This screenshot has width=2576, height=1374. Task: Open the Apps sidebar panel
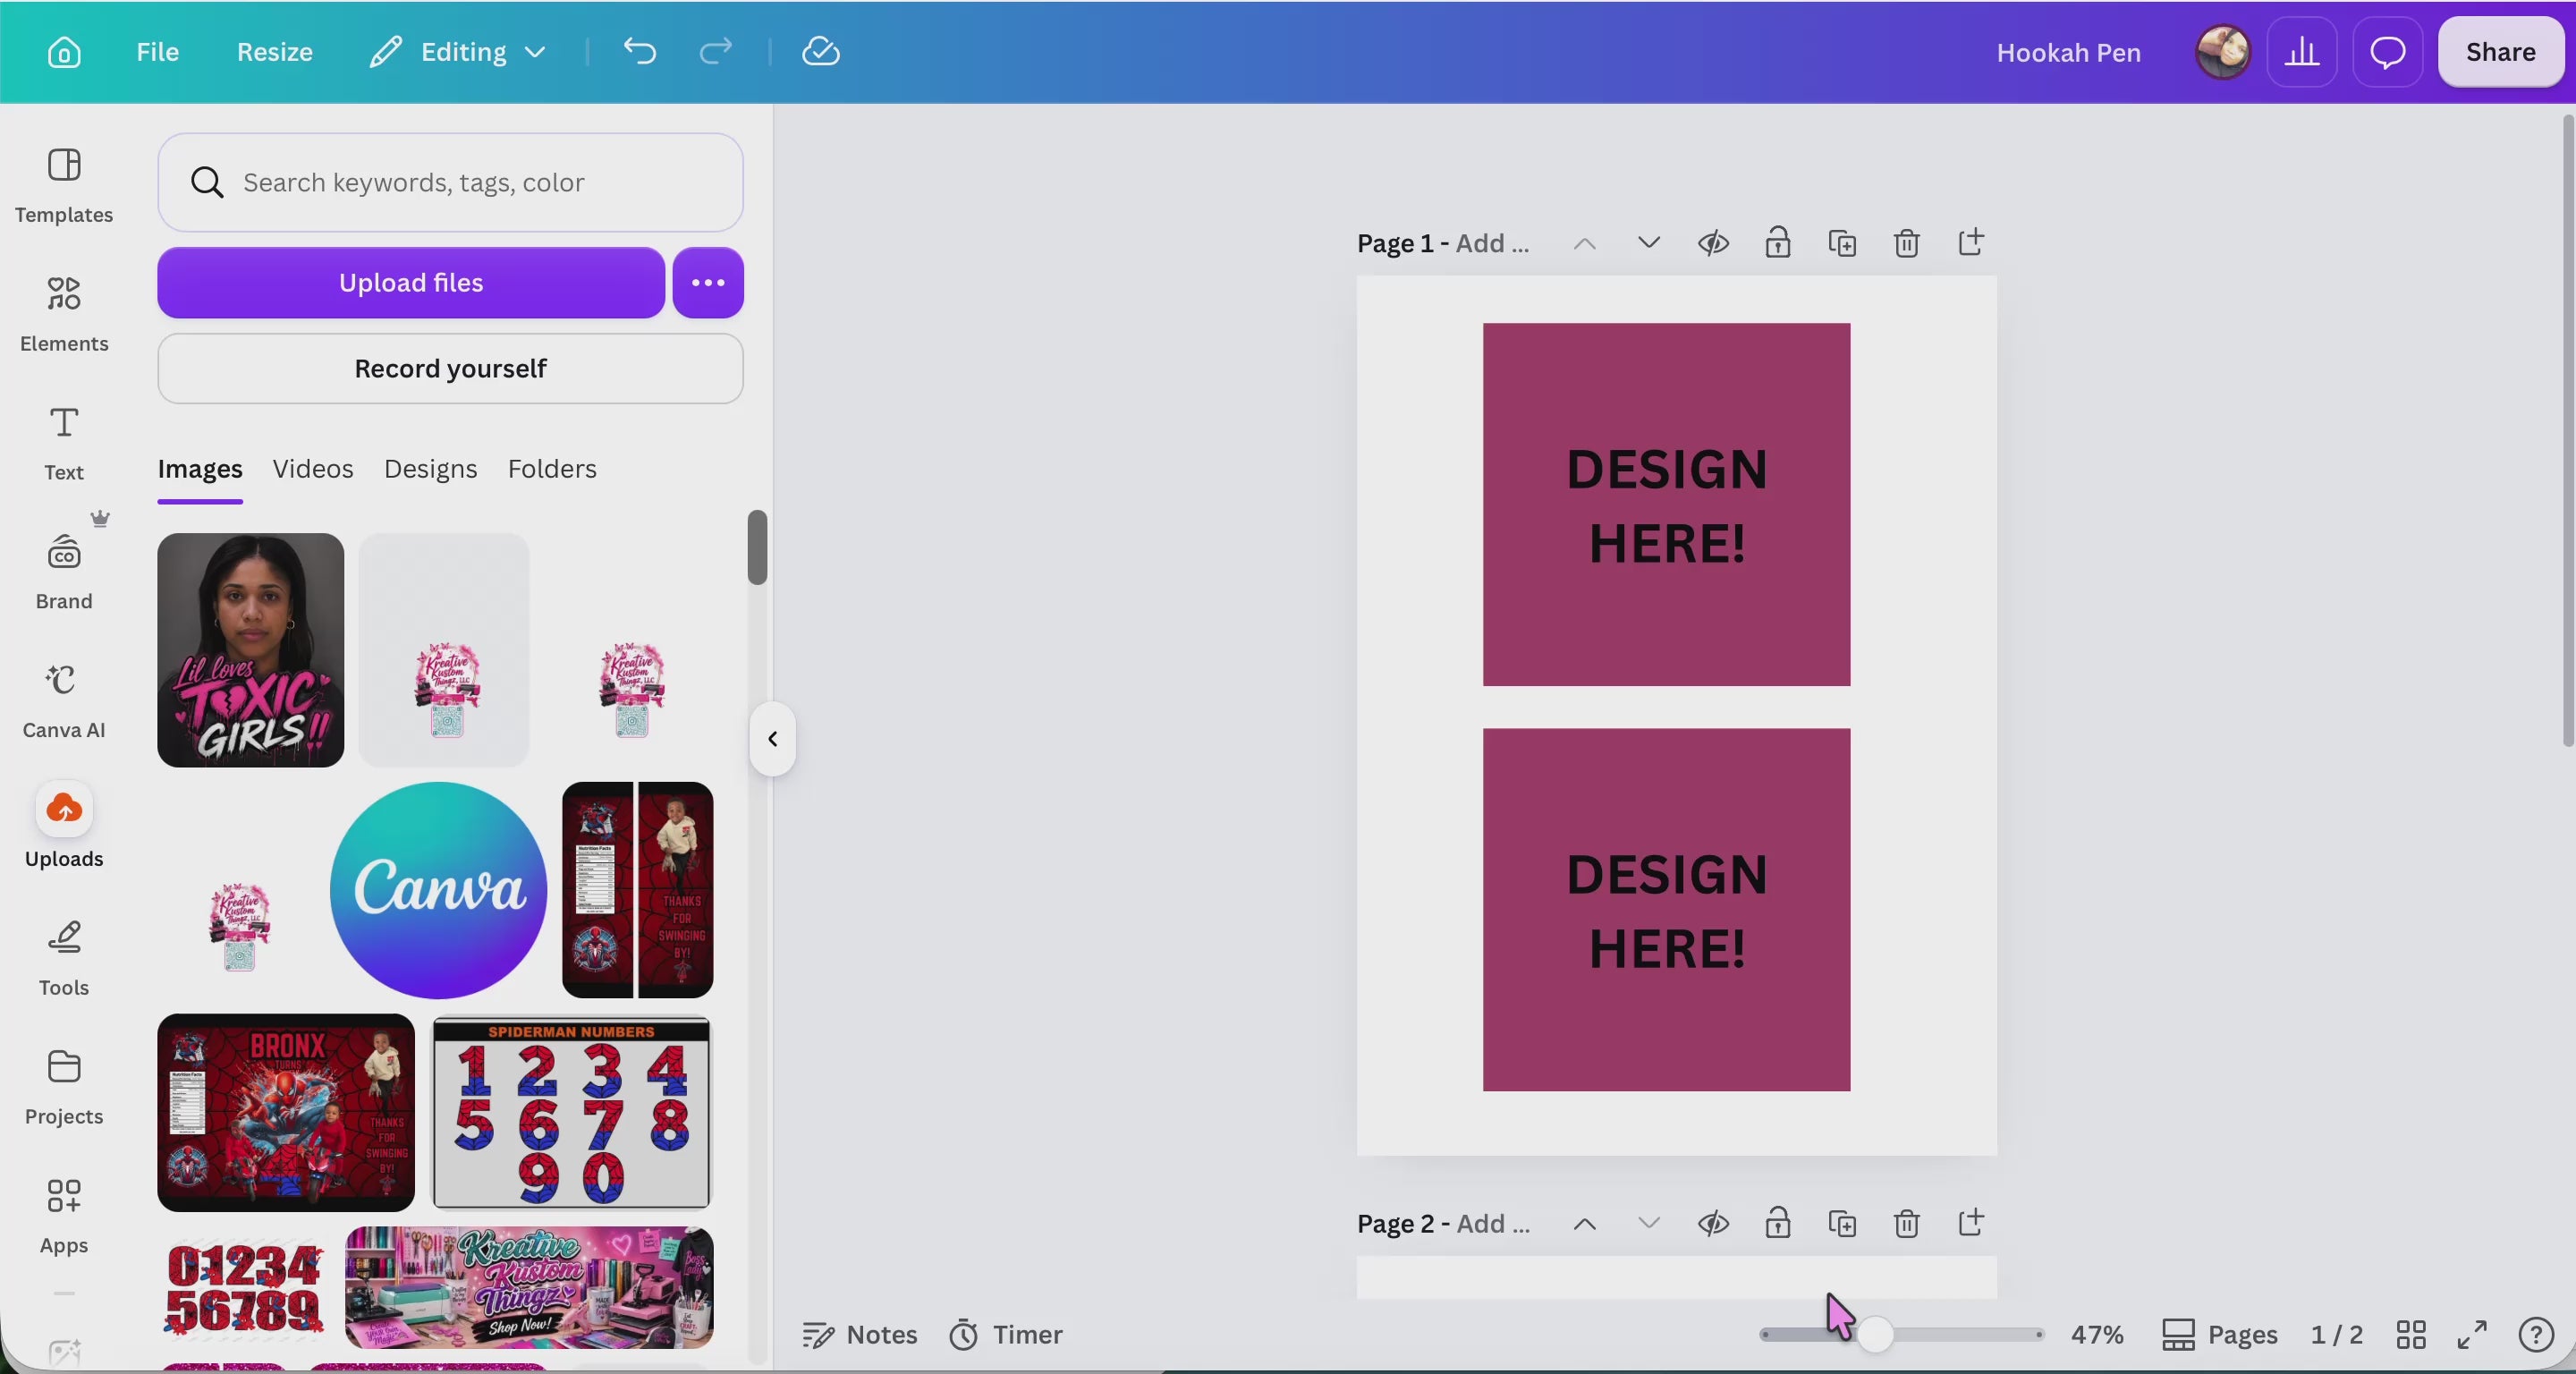(64, 1215)
